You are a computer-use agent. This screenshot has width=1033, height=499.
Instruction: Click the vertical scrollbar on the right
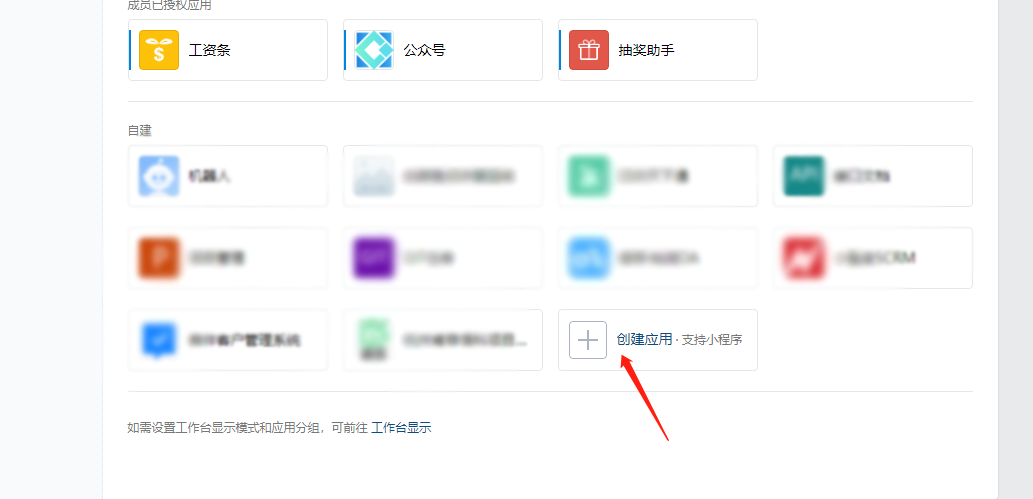point(1015,249)
